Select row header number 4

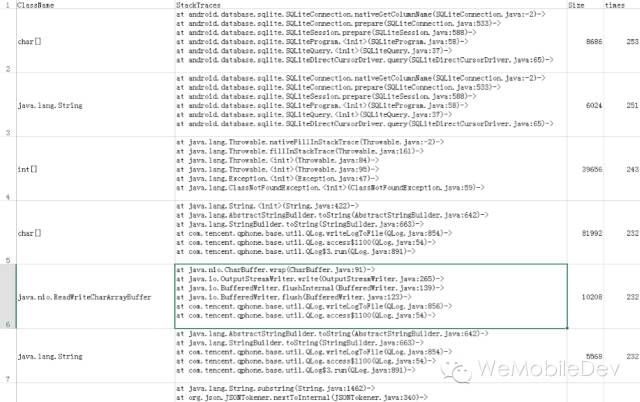[8, 169]
